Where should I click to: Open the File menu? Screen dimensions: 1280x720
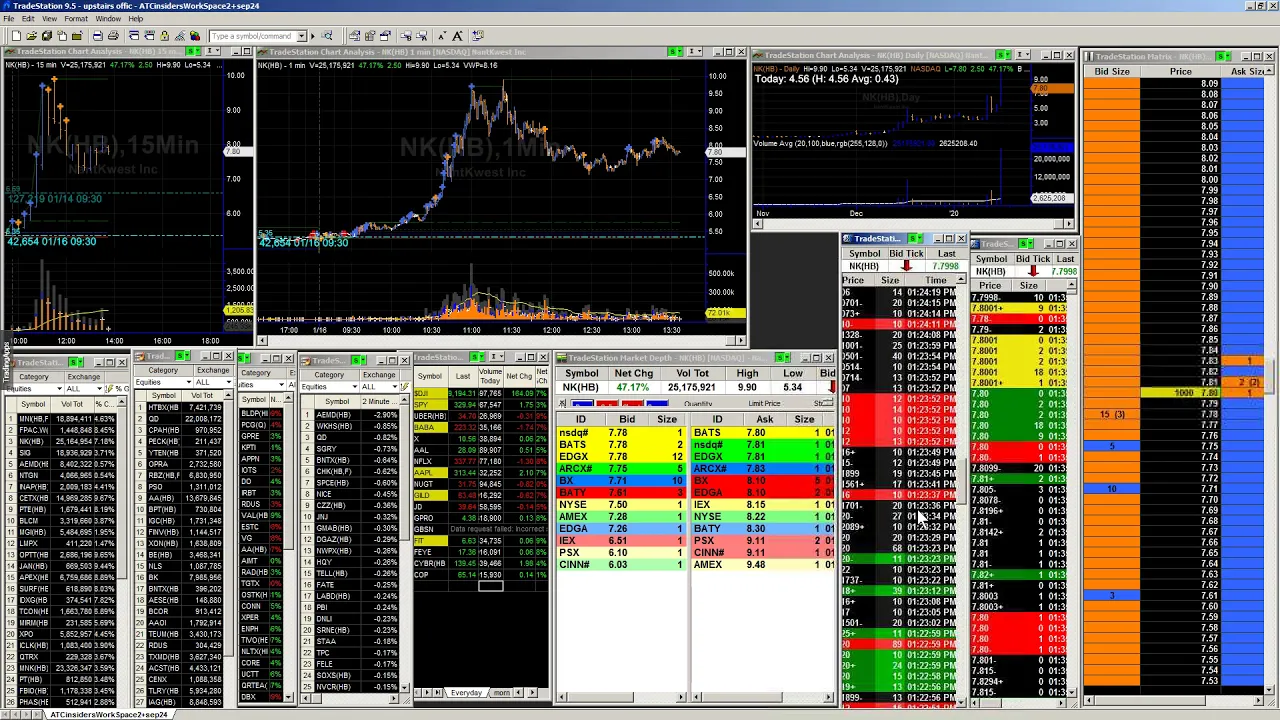click(8, 19)
